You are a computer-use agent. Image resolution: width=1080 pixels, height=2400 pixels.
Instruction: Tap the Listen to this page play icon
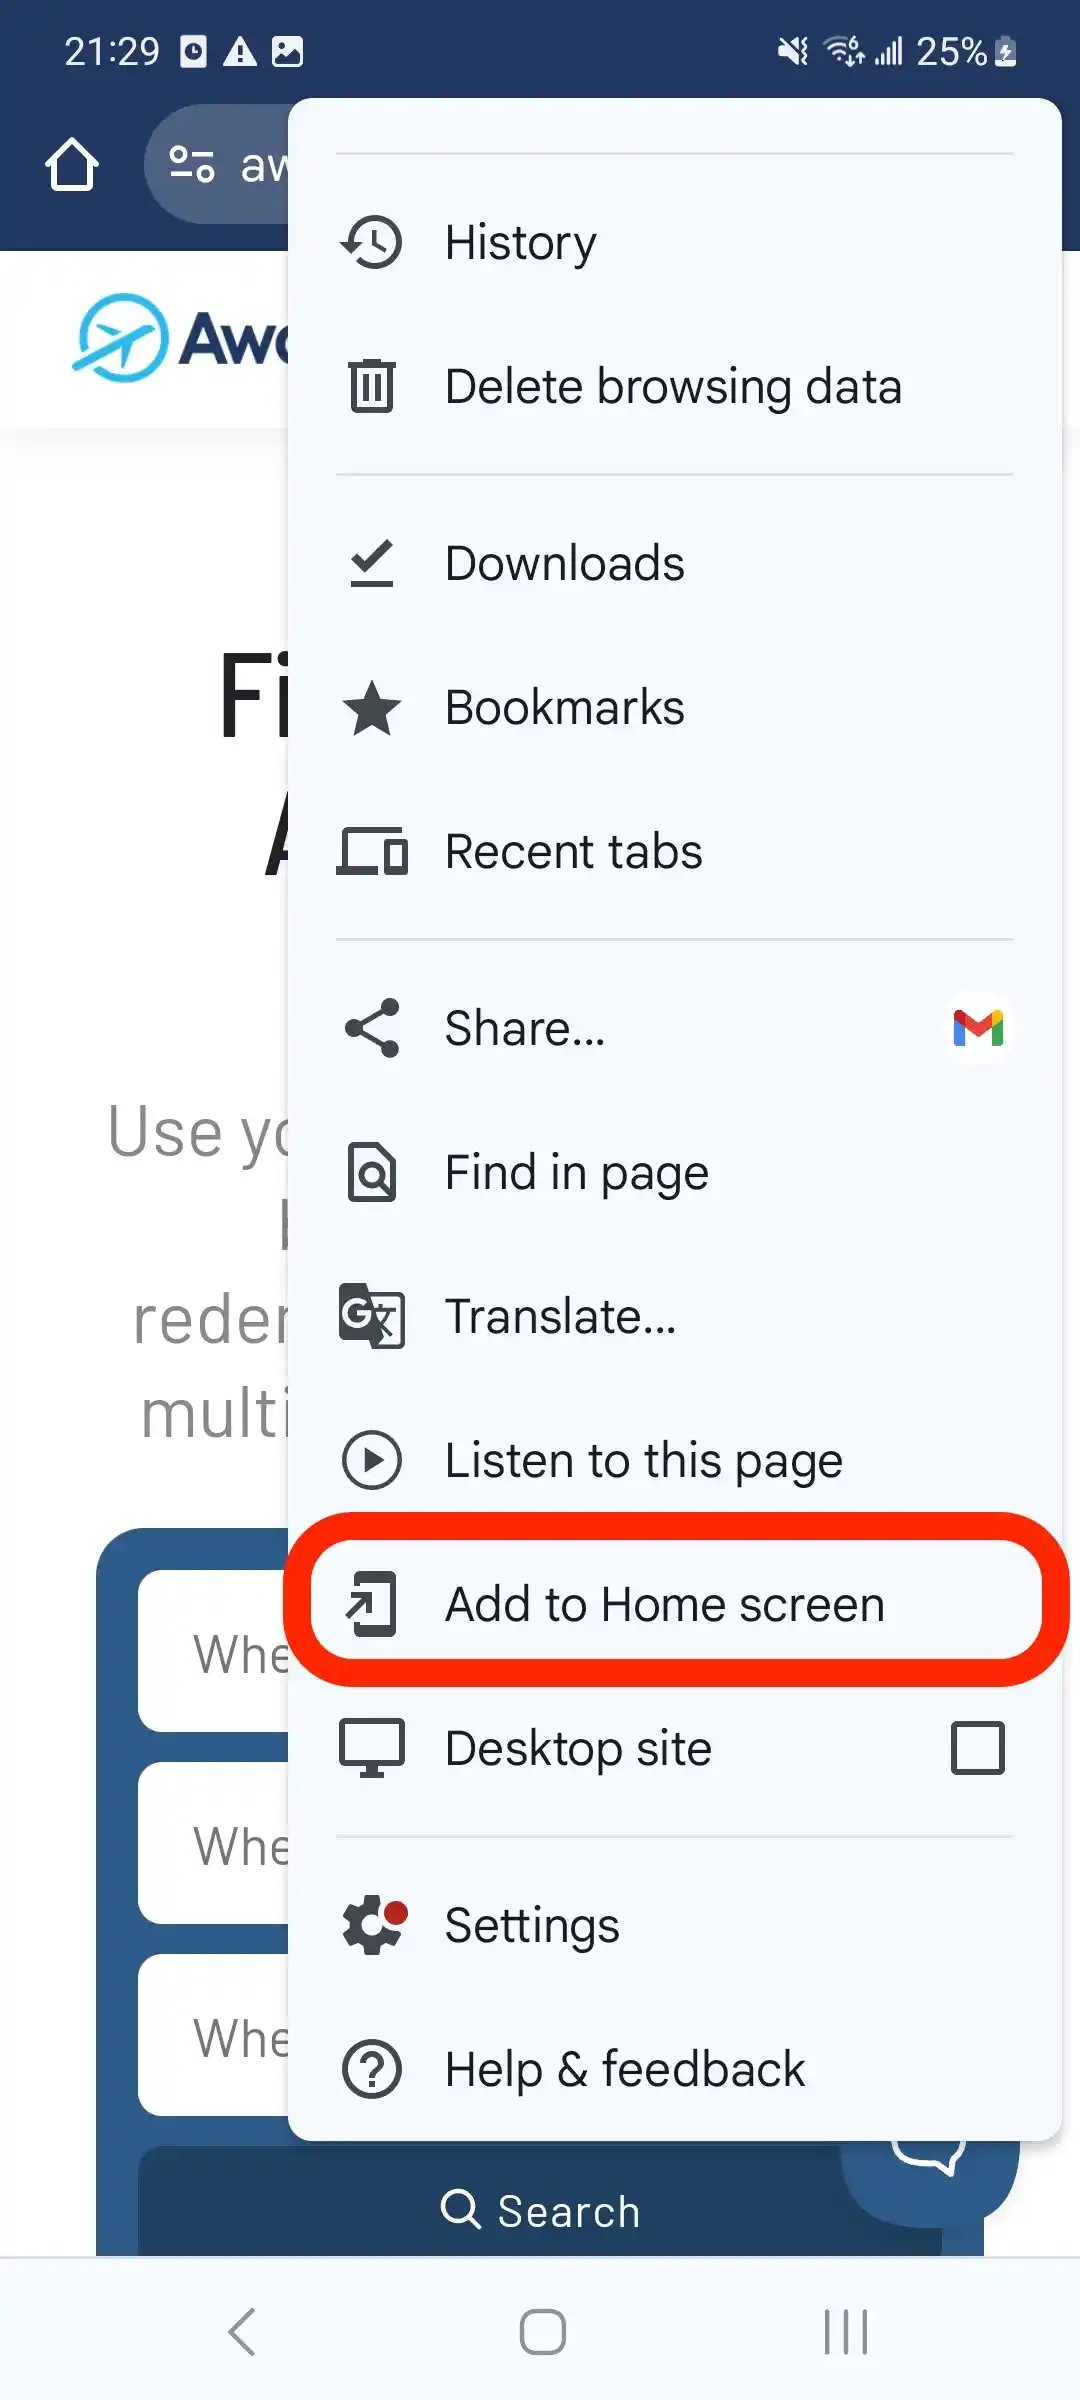pos(371,1460)
